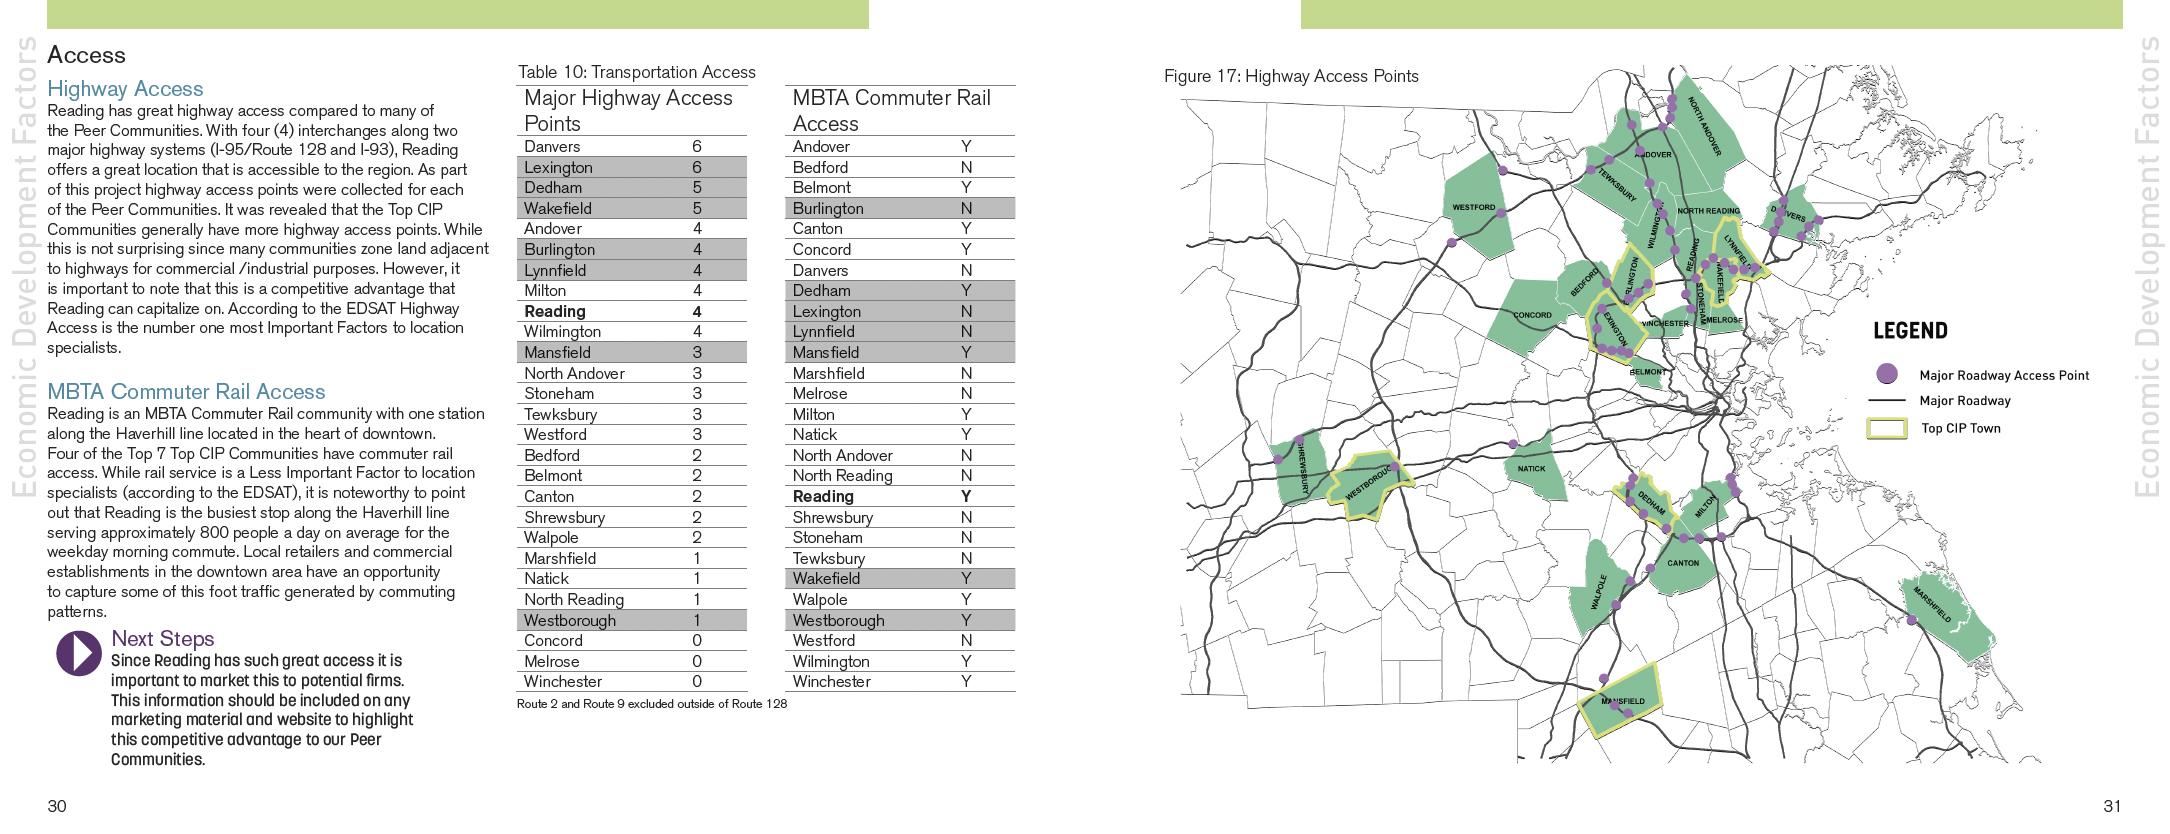Click the "Figure 17: Highway Access Points" caption
2170x834 pixels.
tap(1291, 76)
